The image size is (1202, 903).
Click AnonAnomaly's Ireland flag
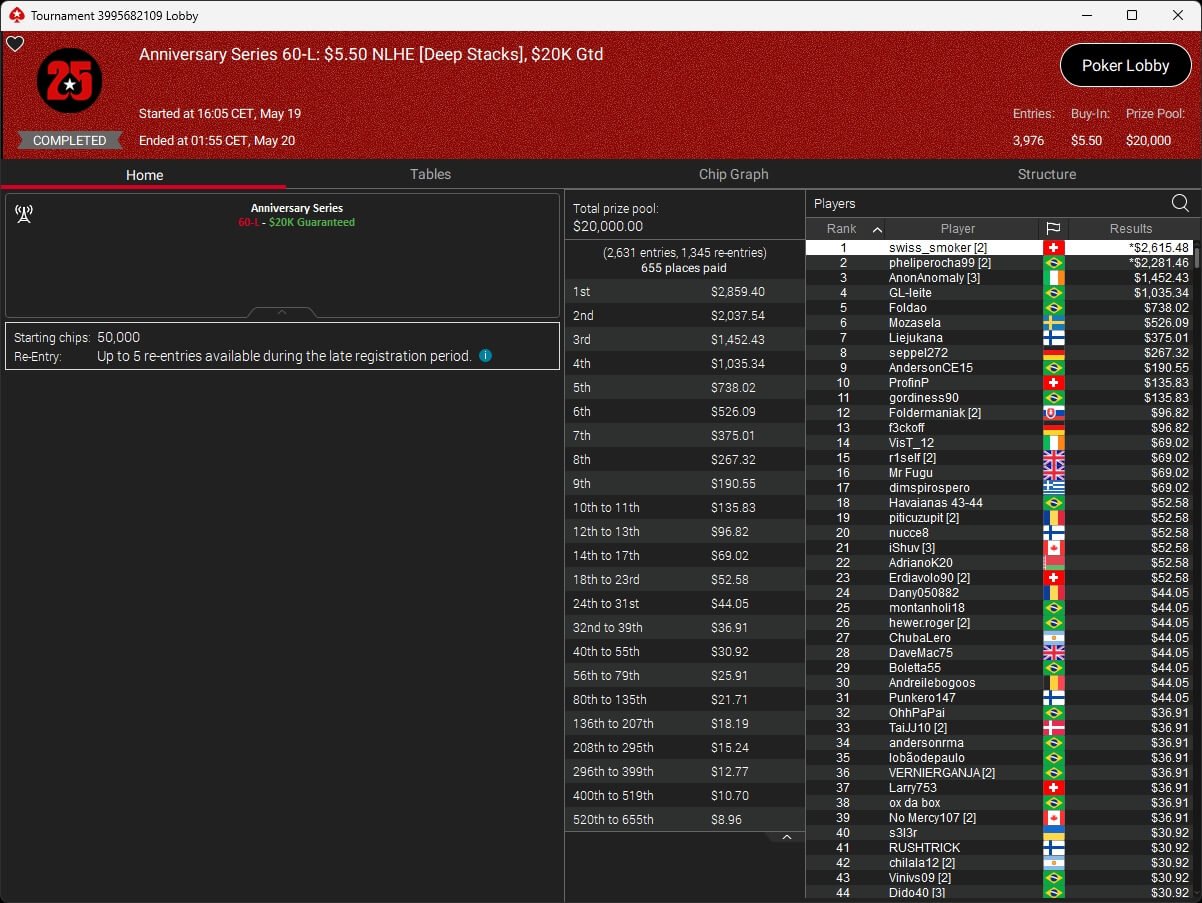[x=1053, y=277]
